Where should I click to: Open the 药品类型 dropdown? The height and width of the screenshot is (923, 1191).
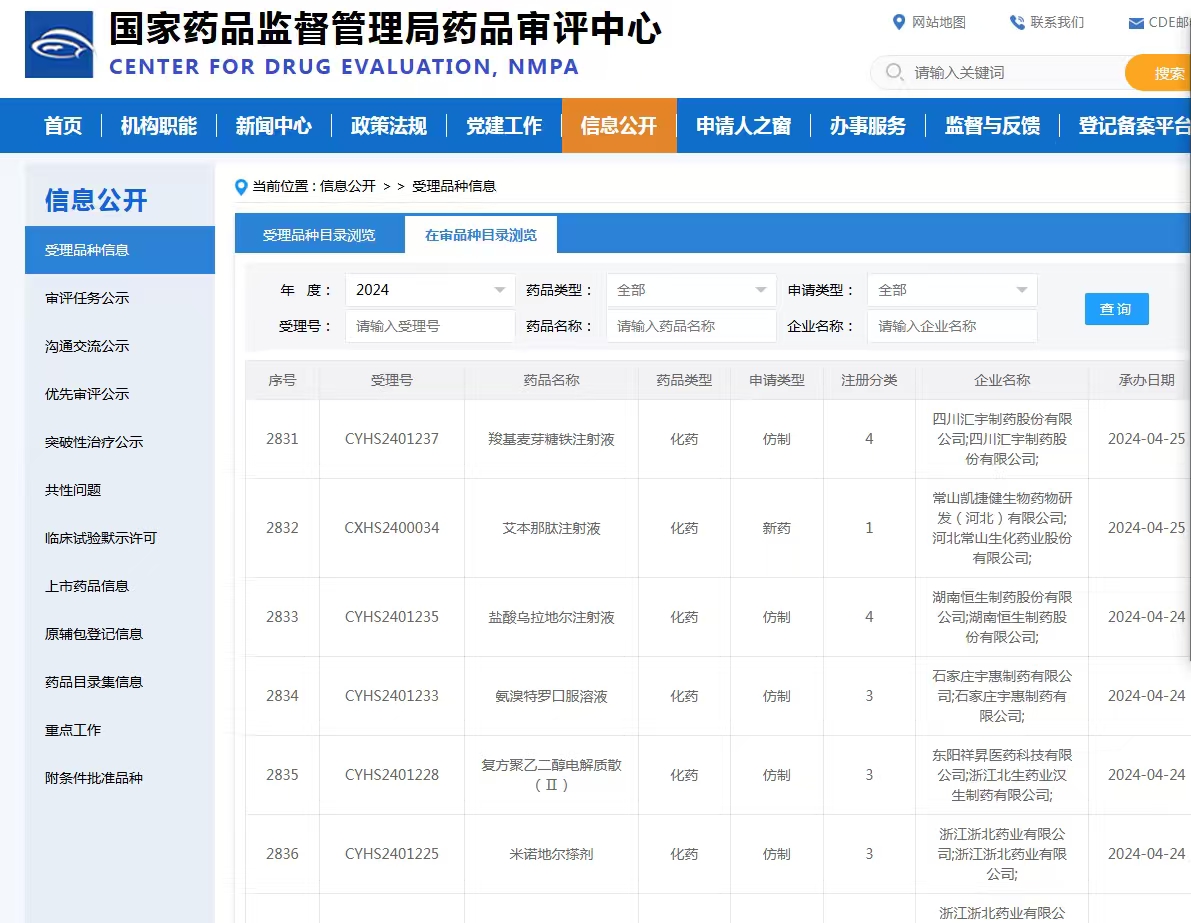tap(691, 290)
